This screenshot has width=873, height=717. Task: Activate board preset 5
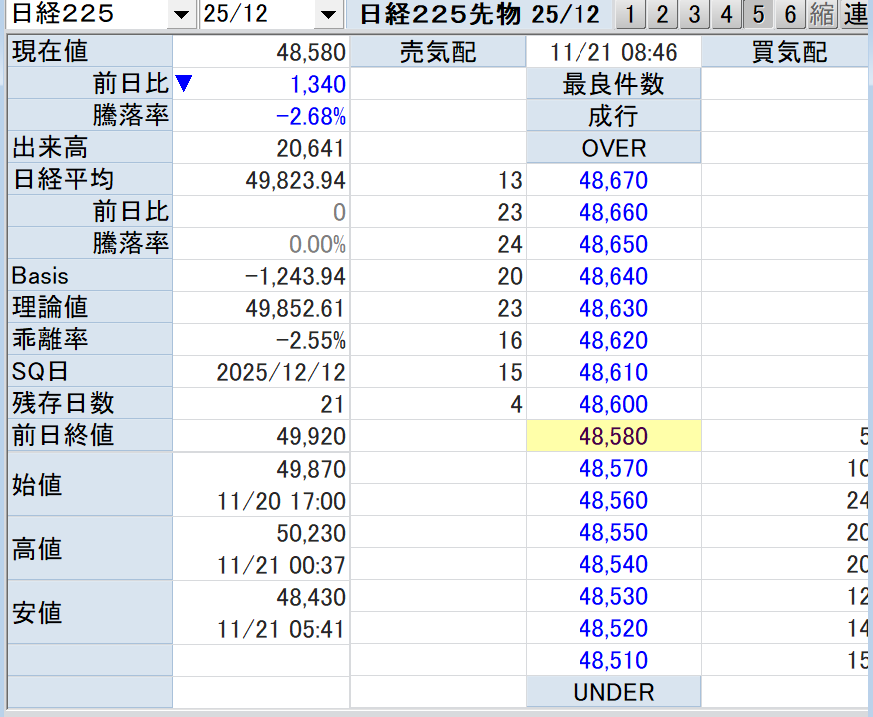click(x=758, y=15)
